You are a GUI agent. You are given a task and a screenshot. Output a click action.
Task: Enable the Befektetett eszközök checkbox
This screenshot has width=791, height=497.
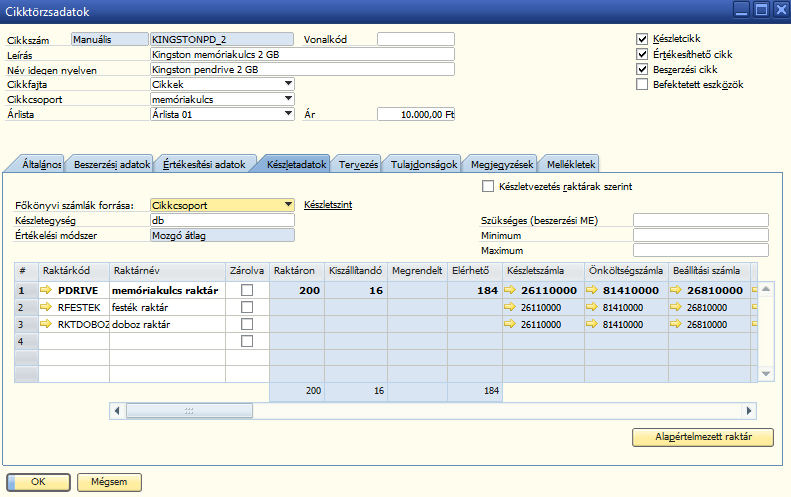(642, 84)
